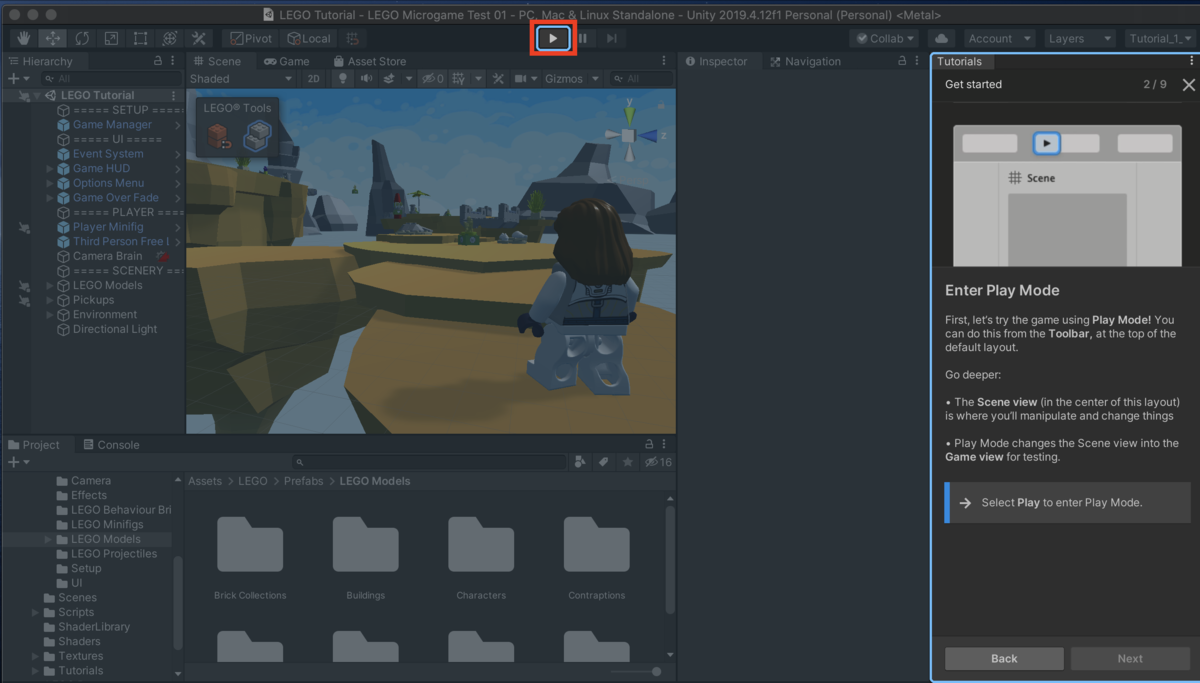The width and height of the screenshot is (1200, 683).
Task: Click the LEGO brick builder tool icon
Action: pos(219,136)
